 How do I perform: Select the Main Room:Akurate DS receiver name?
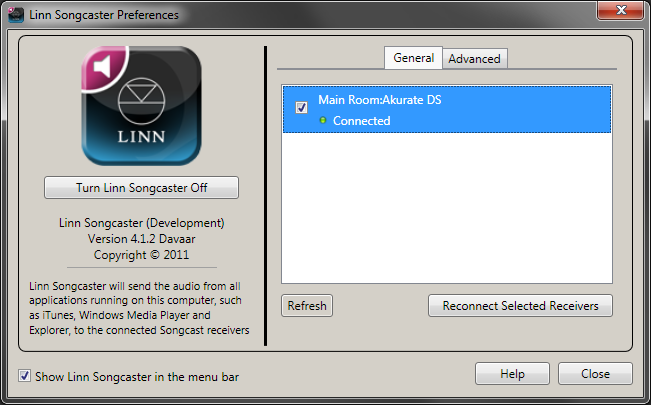click(x=379, y=100)
